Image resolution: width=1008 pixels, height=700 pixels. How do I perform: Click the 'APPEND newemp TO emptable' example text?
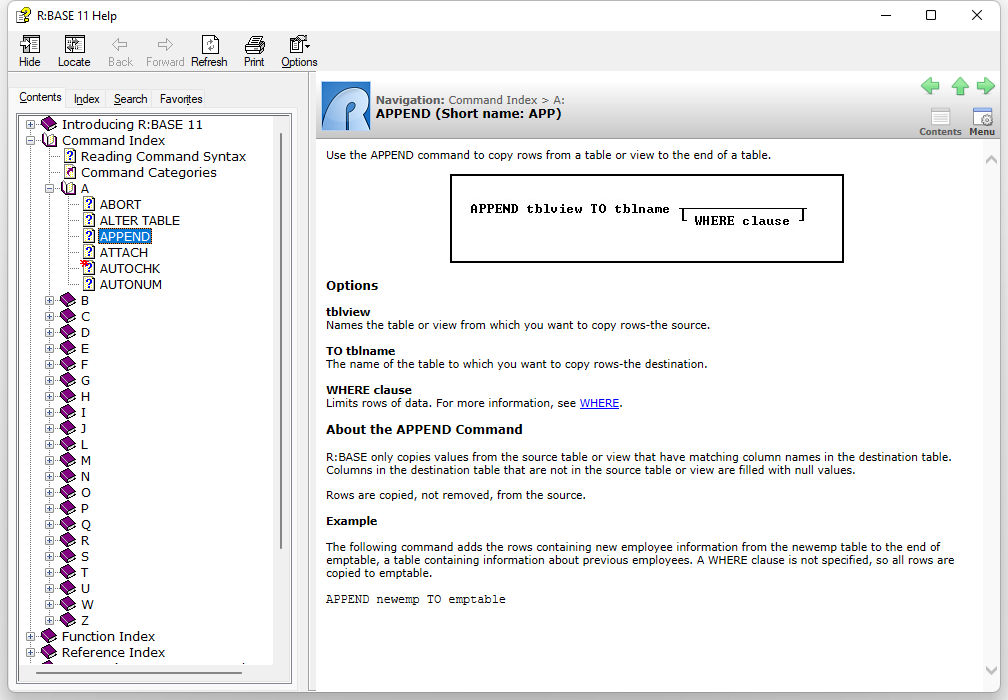pos(415,599)
